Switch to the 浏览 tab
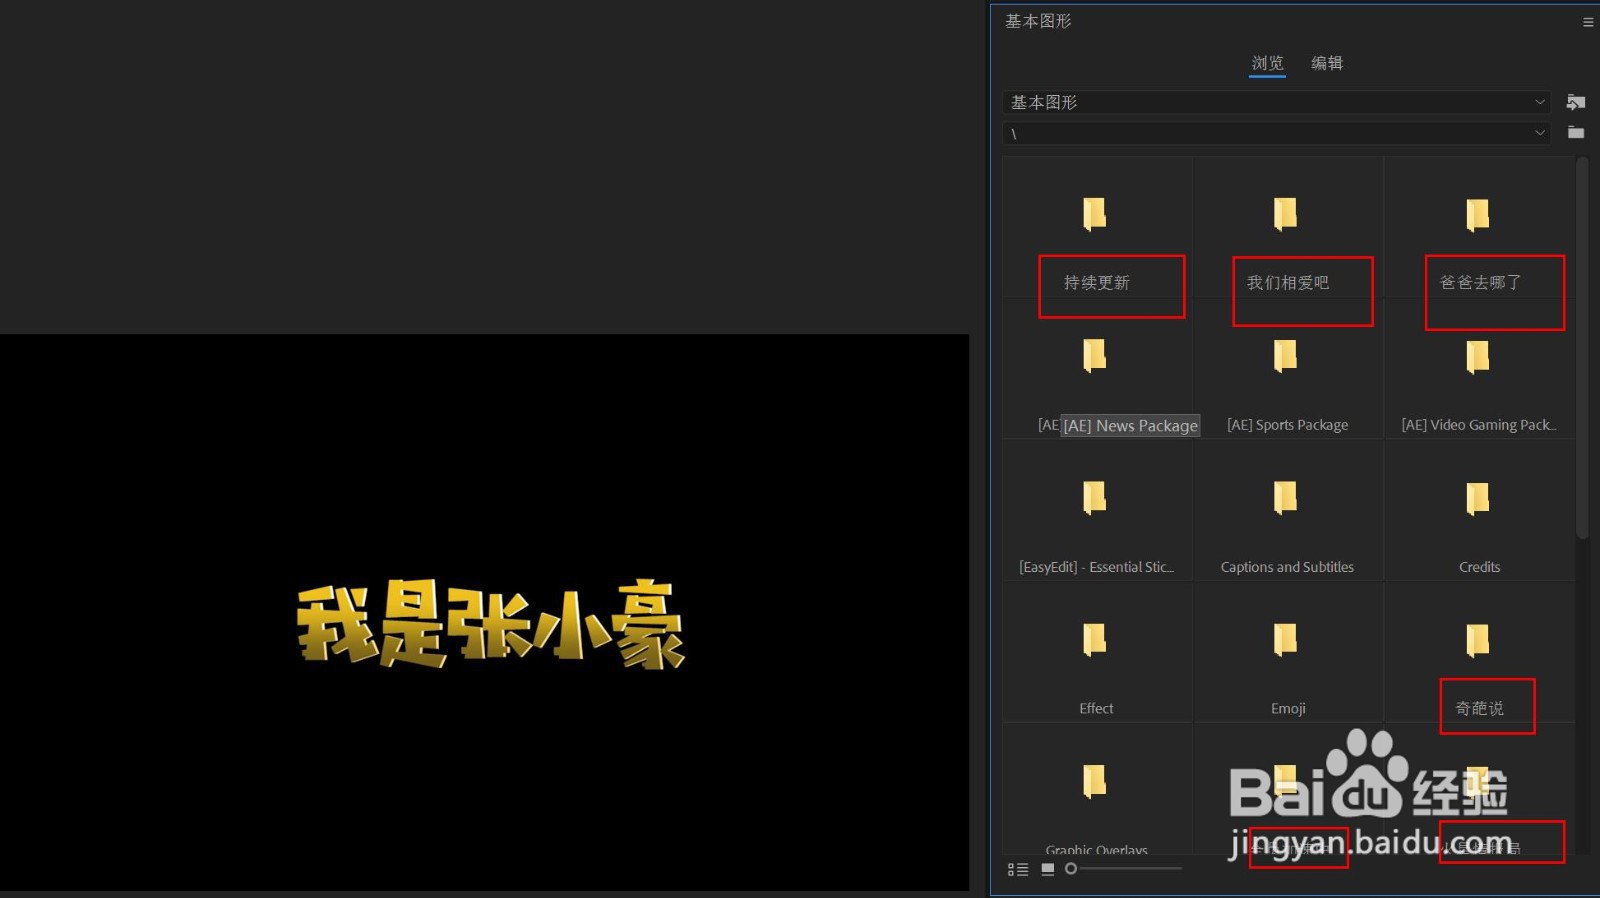The width and height of the screenshot is (1600, 898). pyautogui.click(x=1267, y=63)
